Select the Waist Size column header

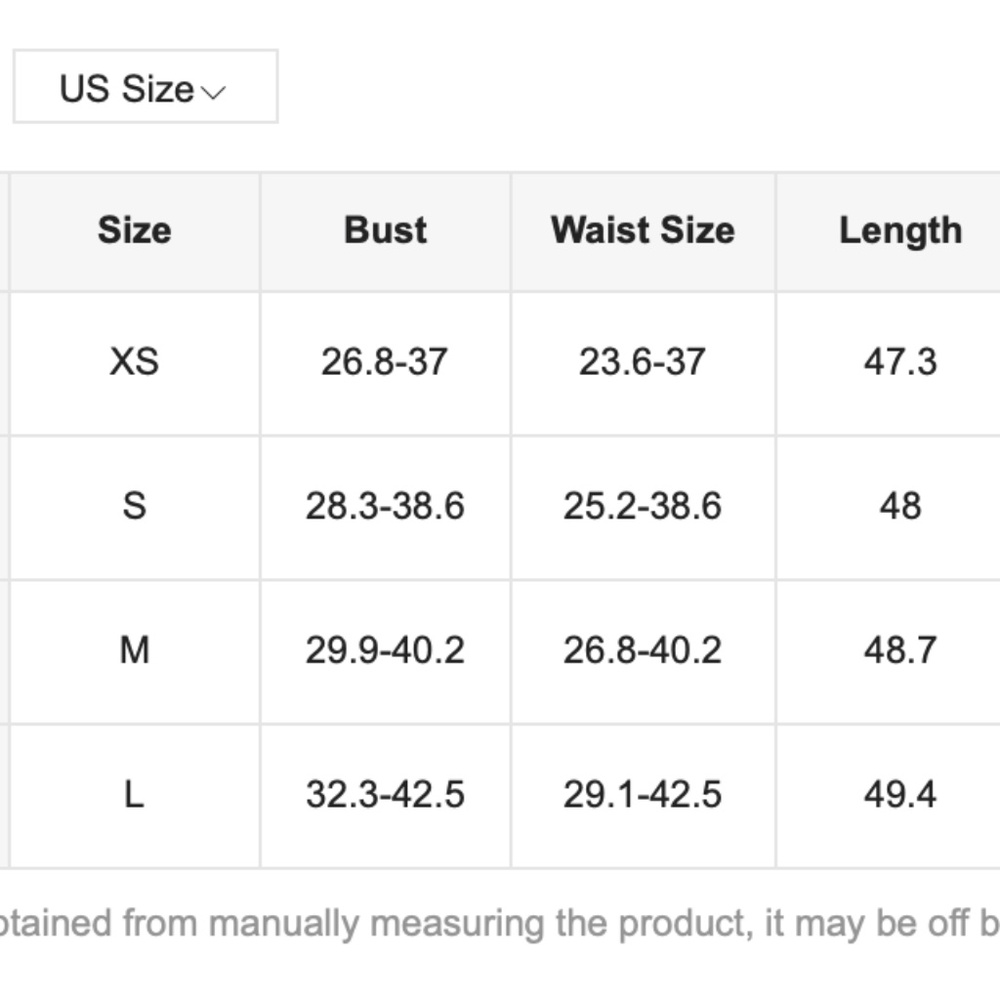pyautogui.click(x=643, y=230)
